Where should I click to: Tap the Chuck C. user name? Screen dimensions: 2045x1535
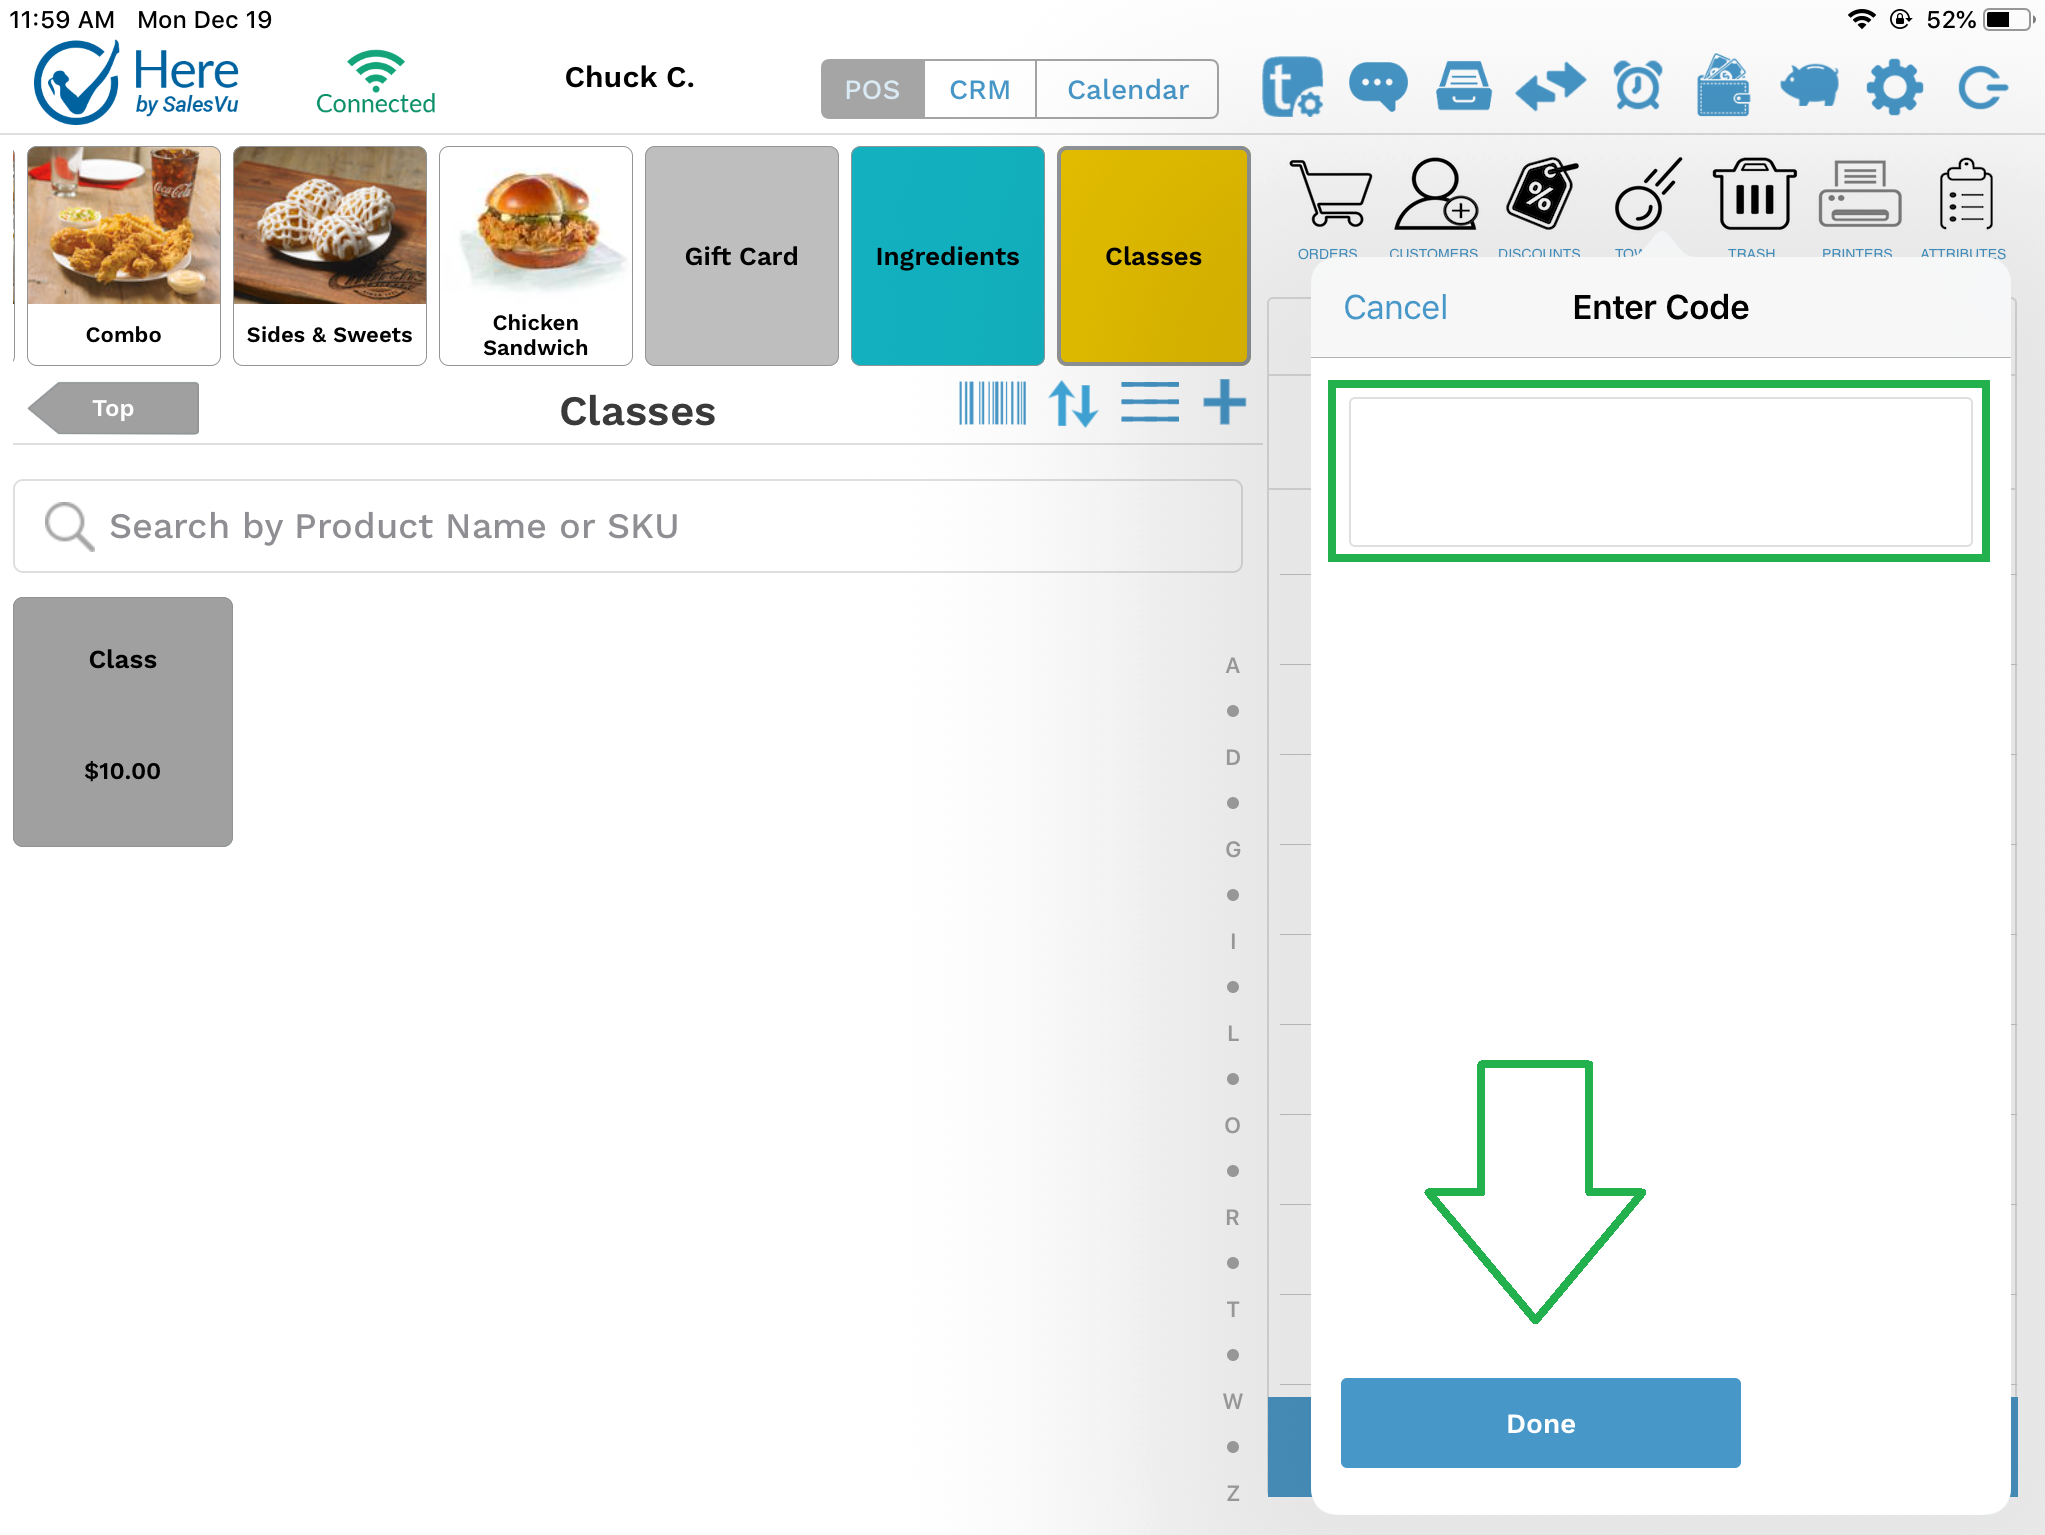pyautogui.click(x=629, y=78)
